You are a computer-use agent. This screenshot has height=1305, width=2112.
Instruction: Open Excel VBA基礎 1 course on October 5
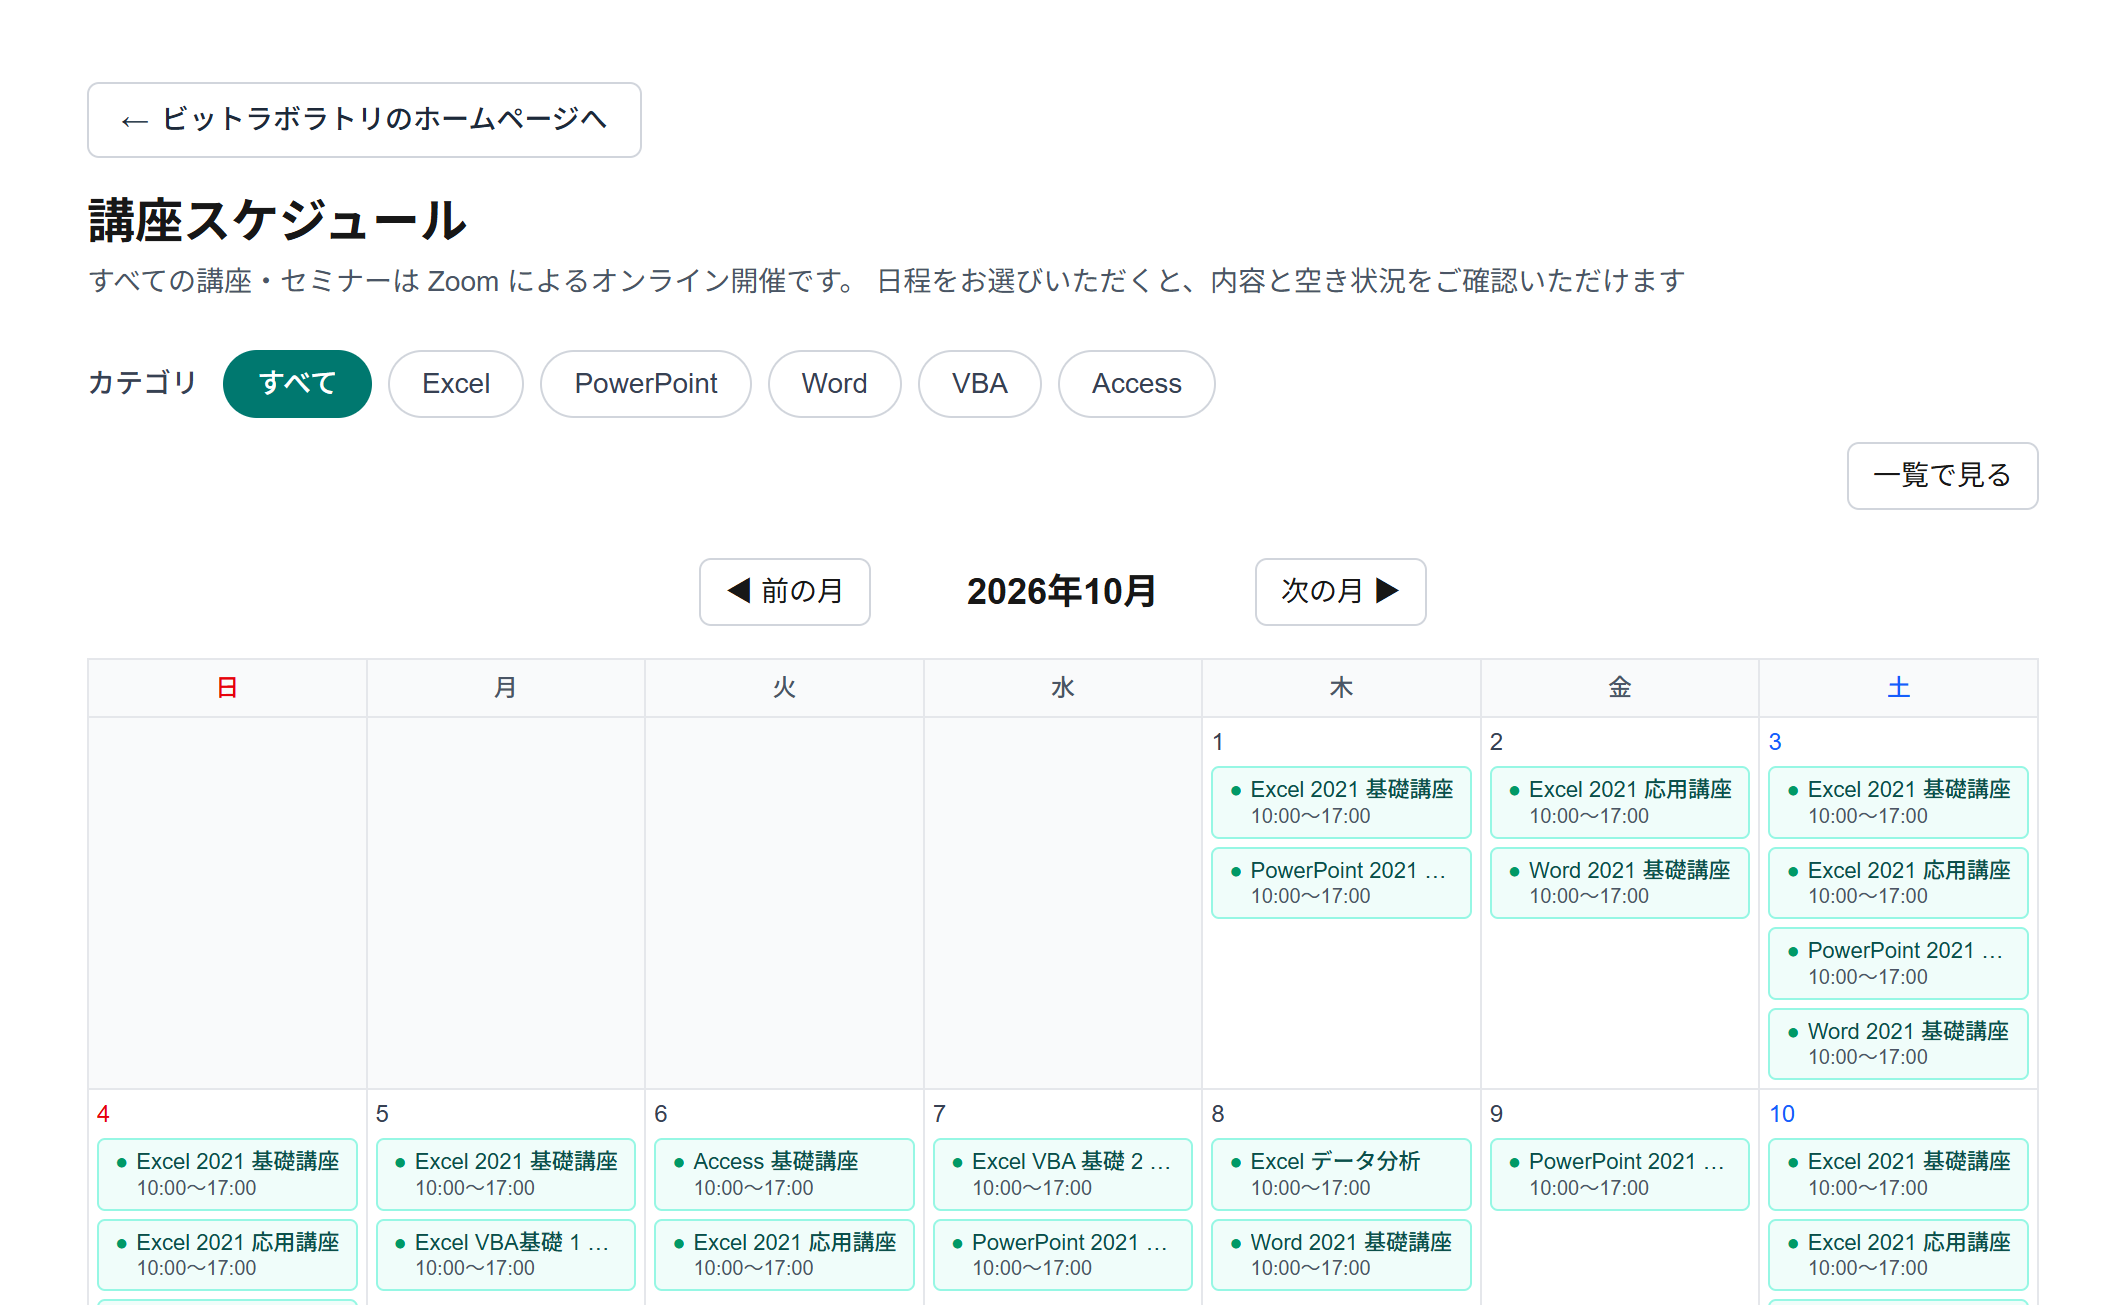pos(506,1255)
